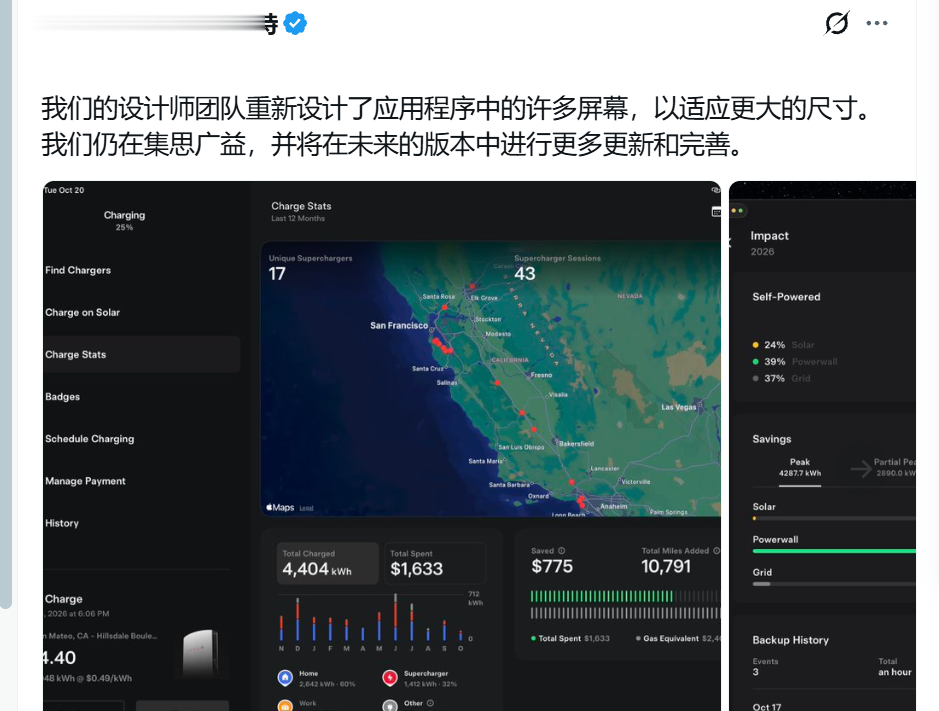The height and width of the screenshot is (711, 939).
Task: Click the Backup History heading
Action: pyautogui.click(x=790, y=640)
